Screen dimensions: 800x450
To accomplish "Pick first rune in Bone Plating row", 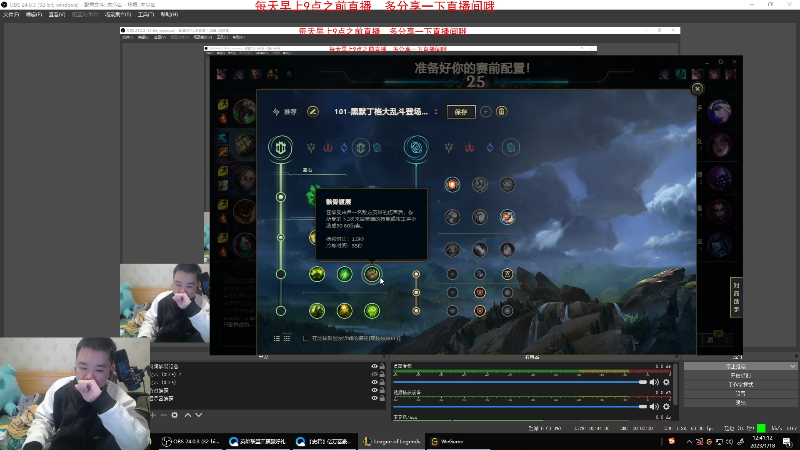I will 317,274.
